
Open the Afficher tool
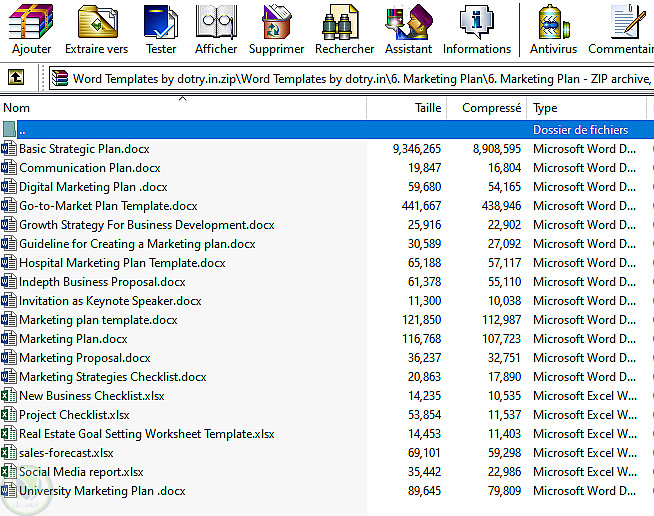[216, 22]
